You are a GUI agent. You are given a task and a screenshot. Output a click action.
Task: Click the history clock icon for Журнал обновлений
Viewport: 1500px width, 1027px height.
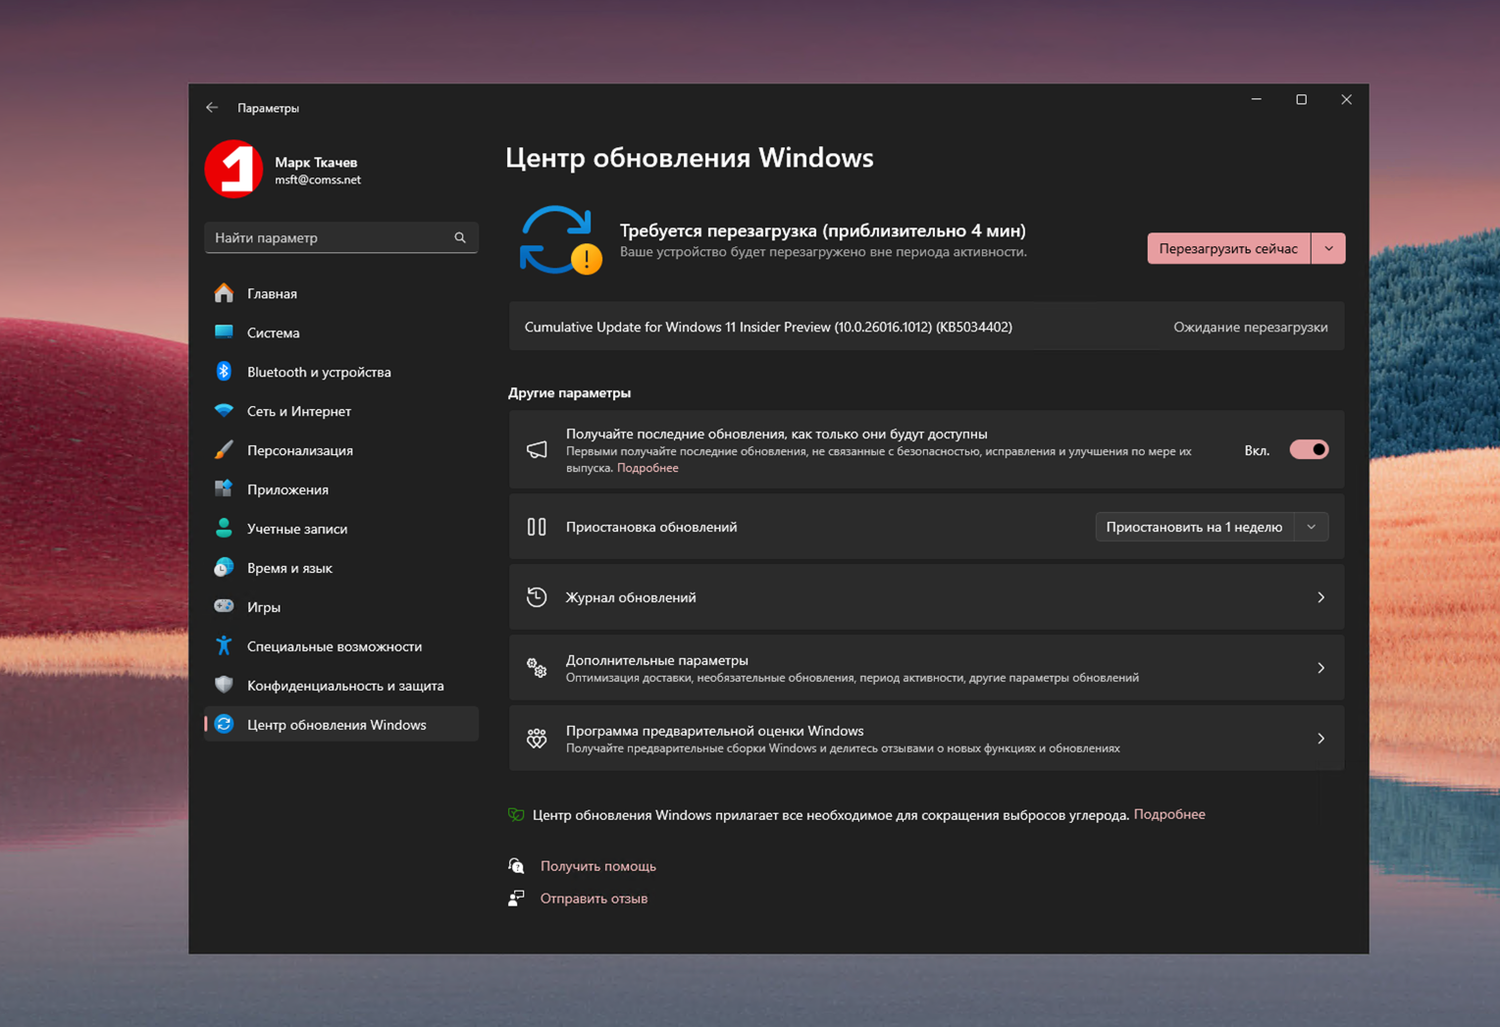click(x=537, y=597)
